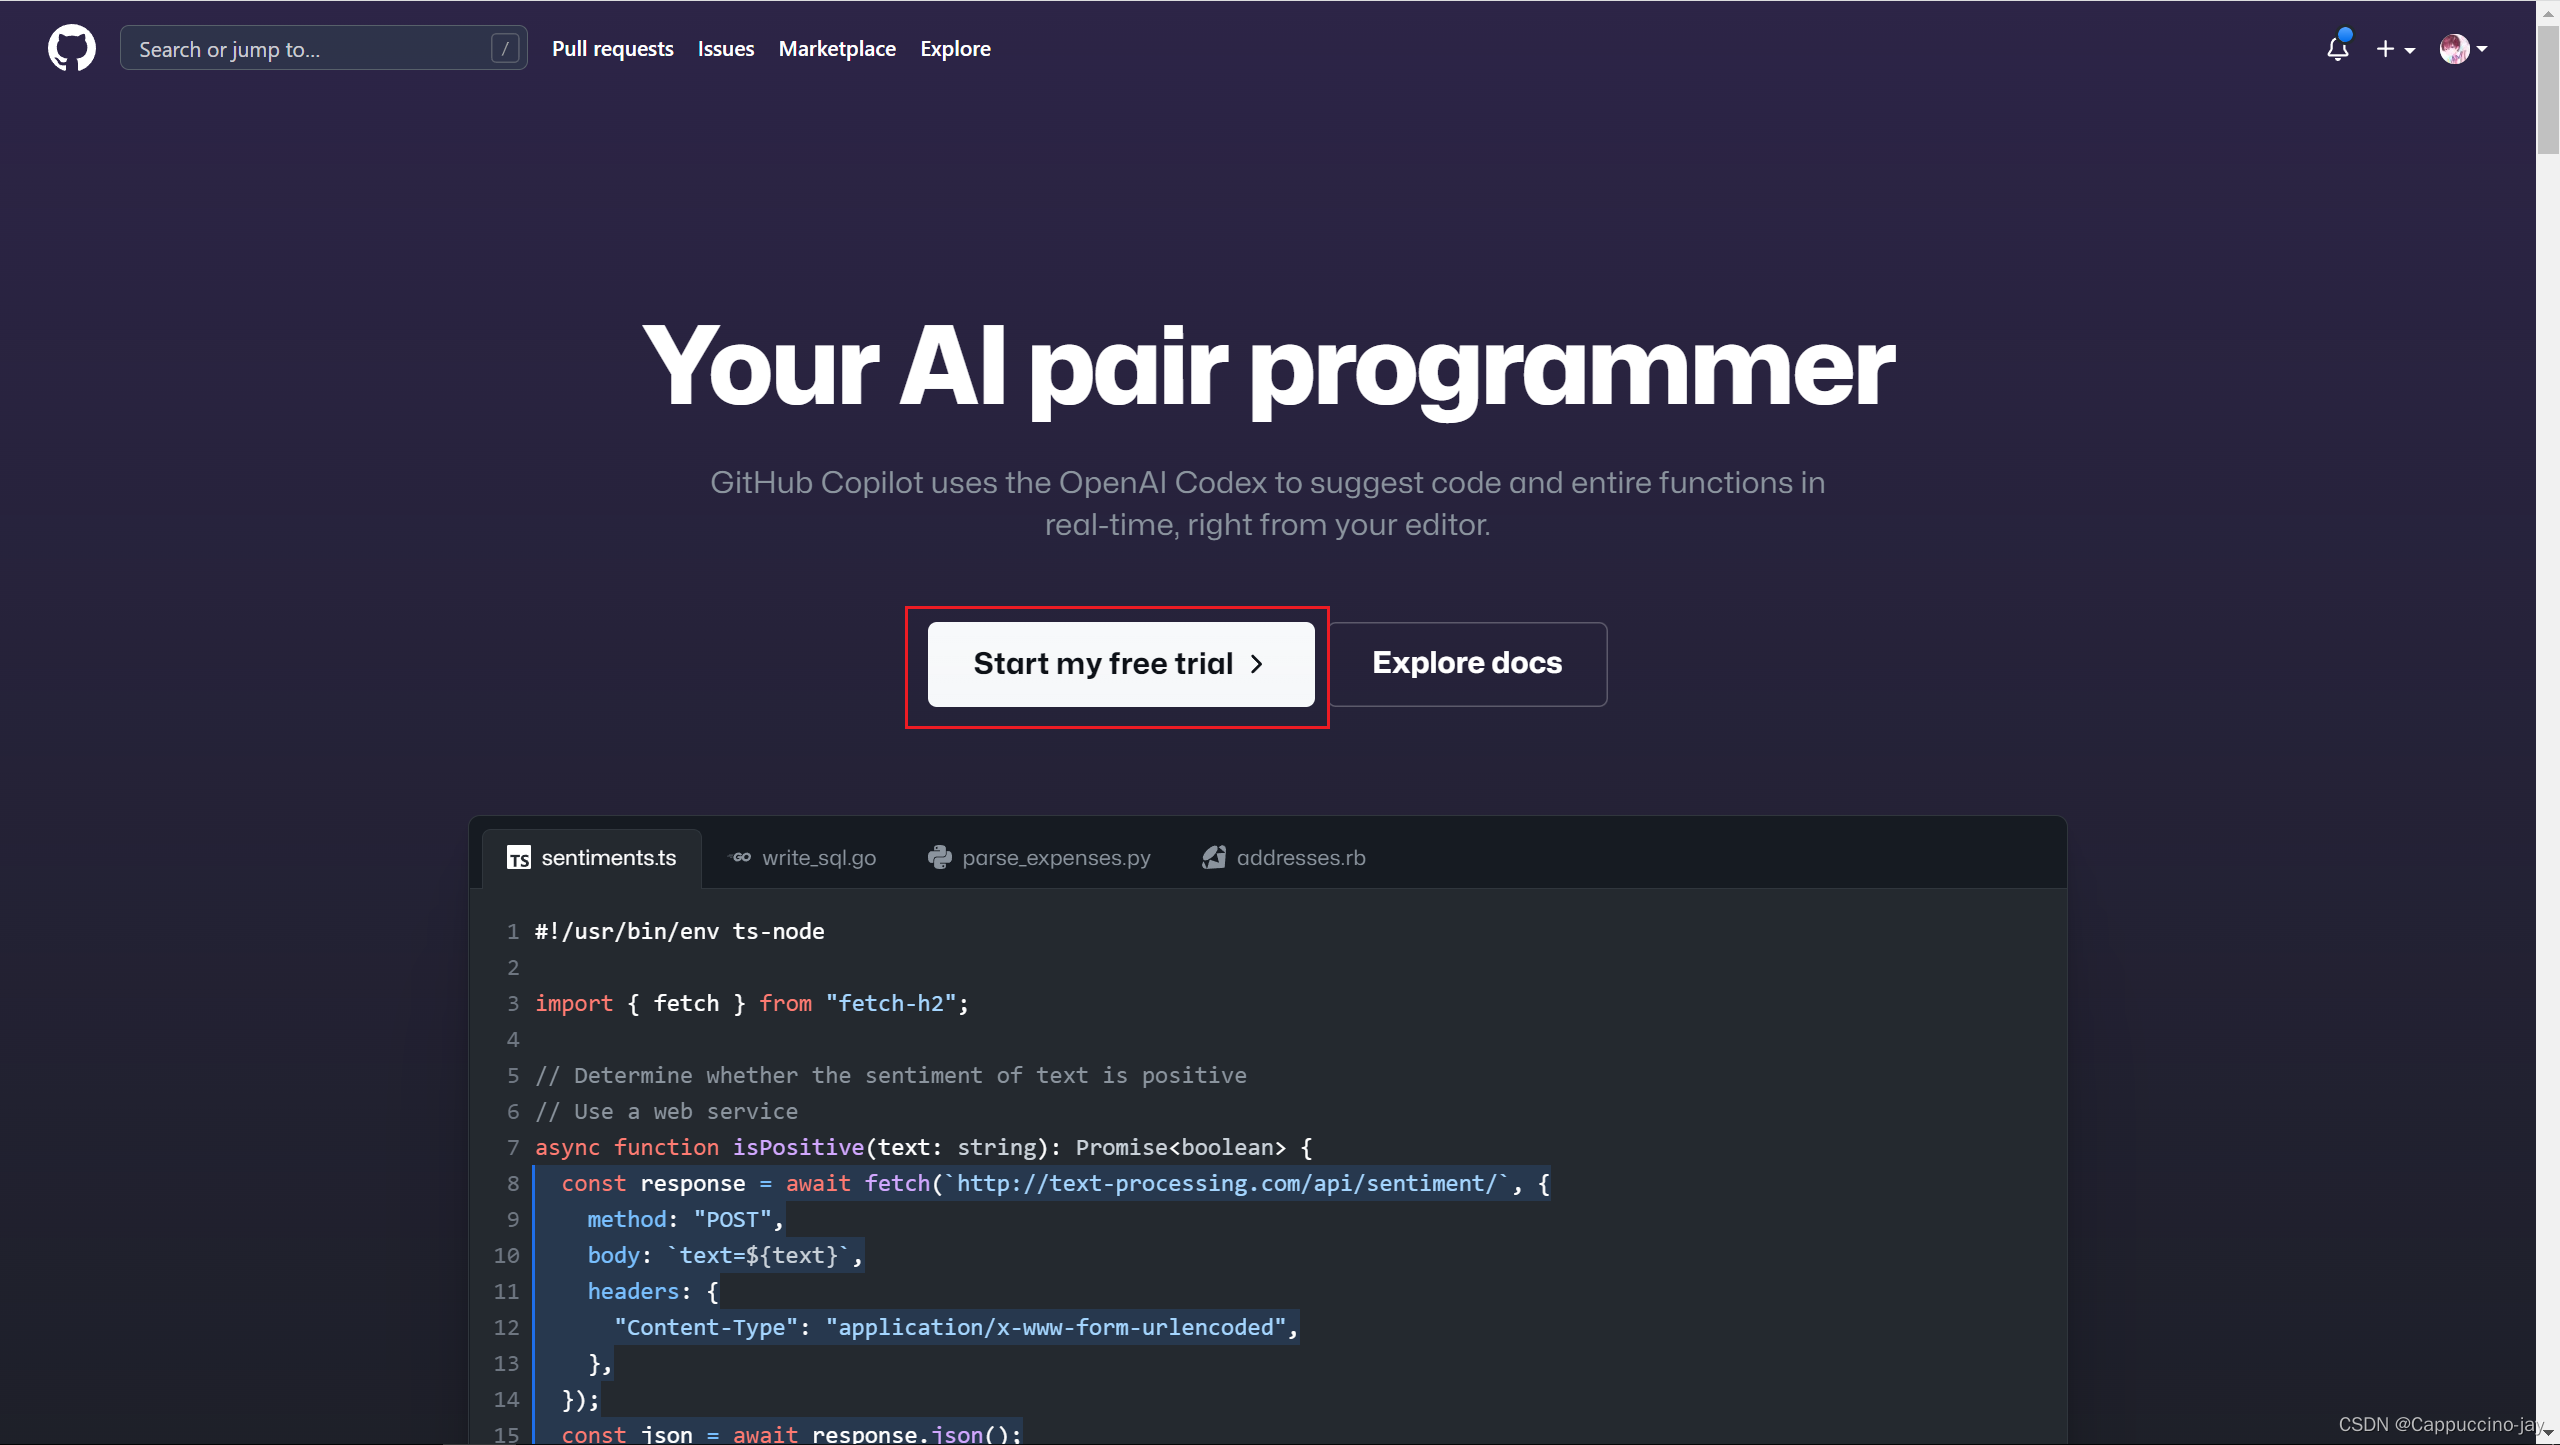The height and width of the screenshot is (1445, 2560).
Task: Click the text-processing.com URL in code
Action: 1227,1184
